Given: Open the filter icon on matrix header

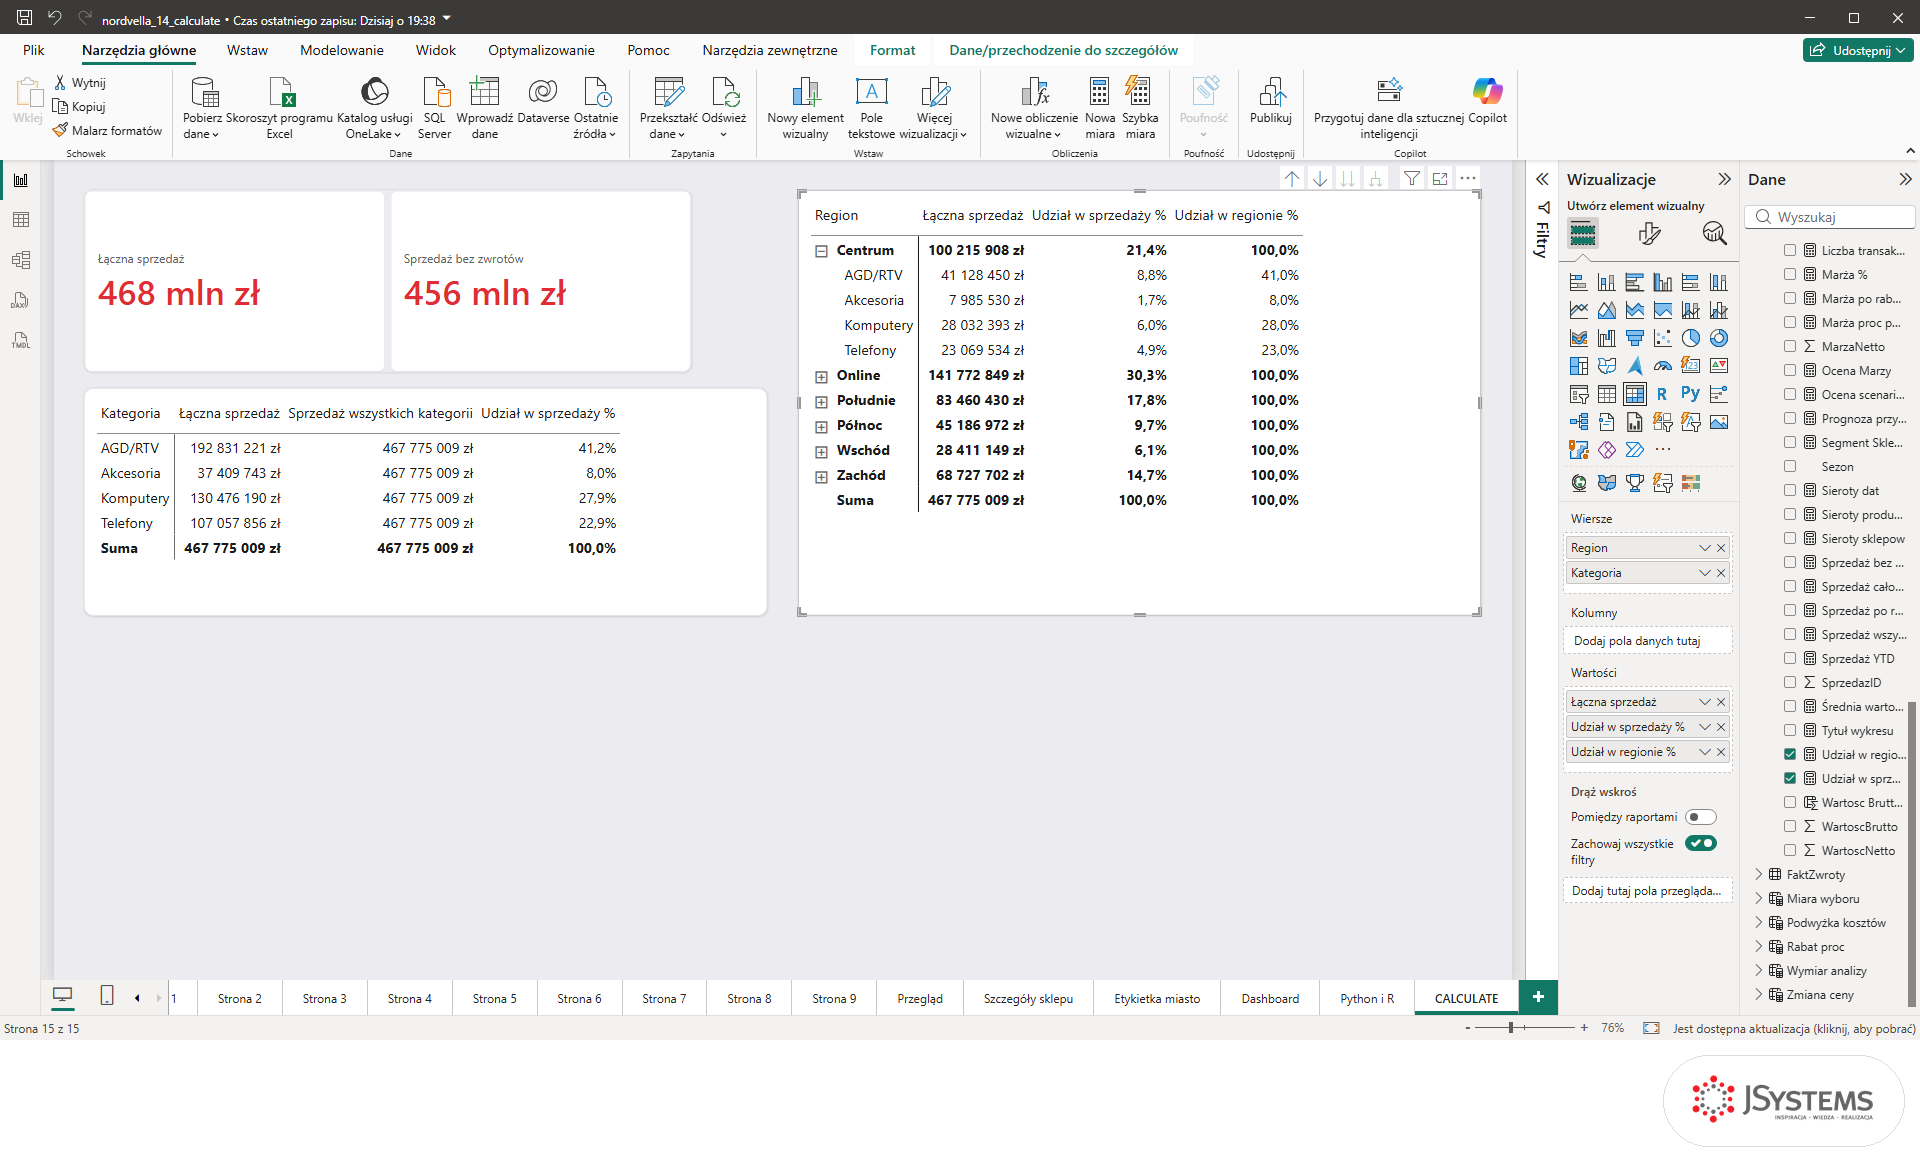Looking at the screenshot, I should point(1411,179).
